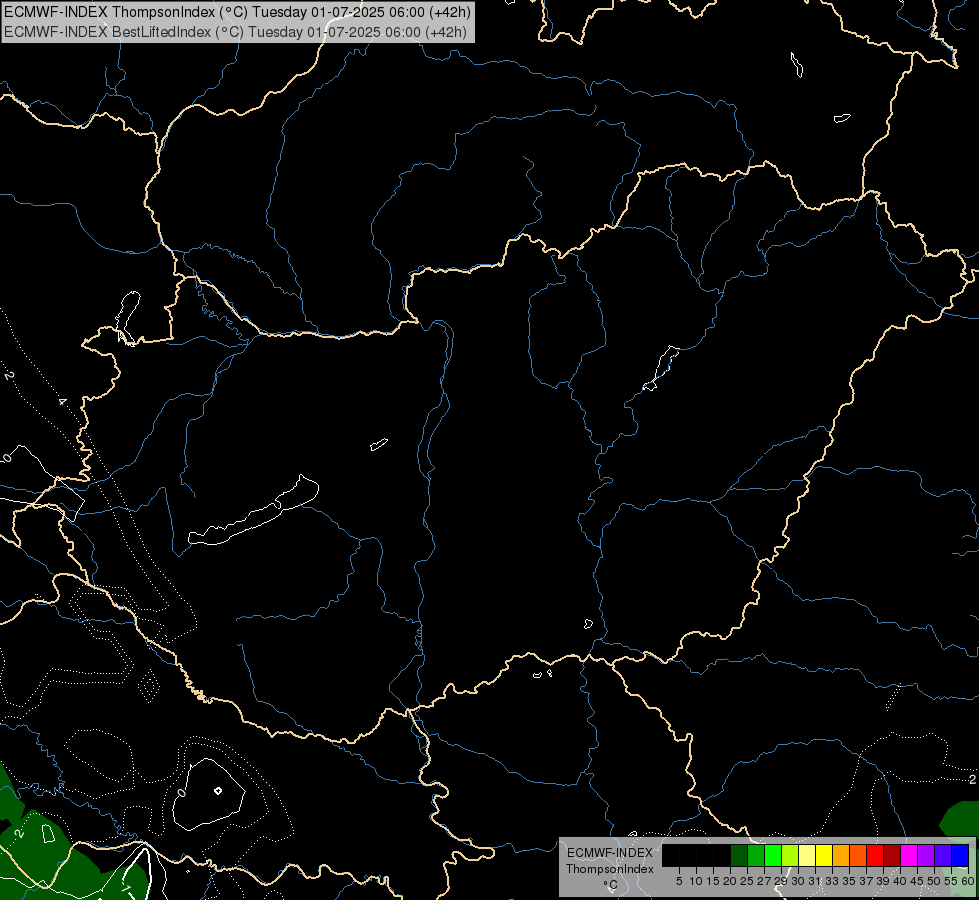Viewport: 979px width, 900px height.
Task: Click the orange-red 35–37 legend swatch
Action: pyautogui.click(x=858, y=856)
